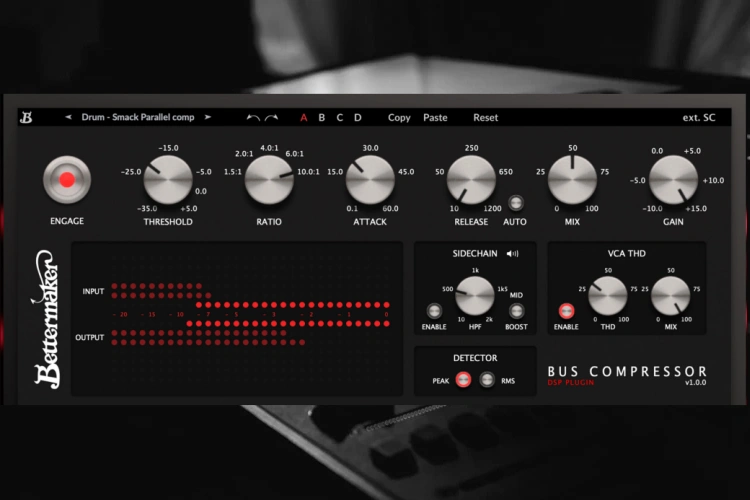Click the VCA THD MIX knob
The image size is (750, 500).
671,296
